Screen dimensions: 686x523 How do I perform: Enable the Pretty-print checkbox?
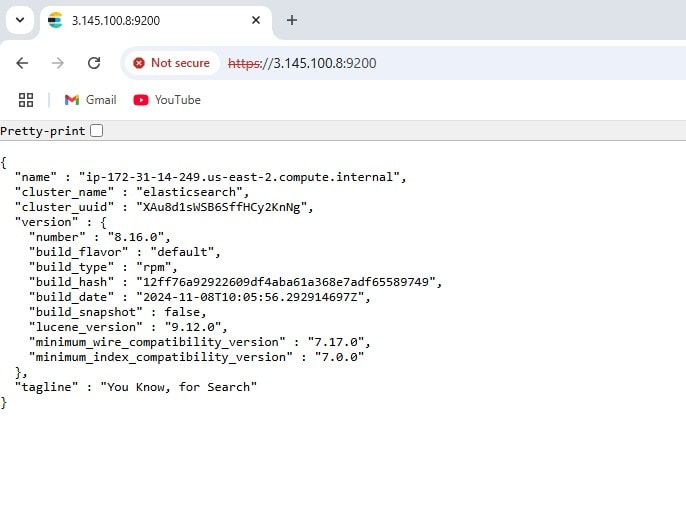pyautogui.click(x=97, y=131)
